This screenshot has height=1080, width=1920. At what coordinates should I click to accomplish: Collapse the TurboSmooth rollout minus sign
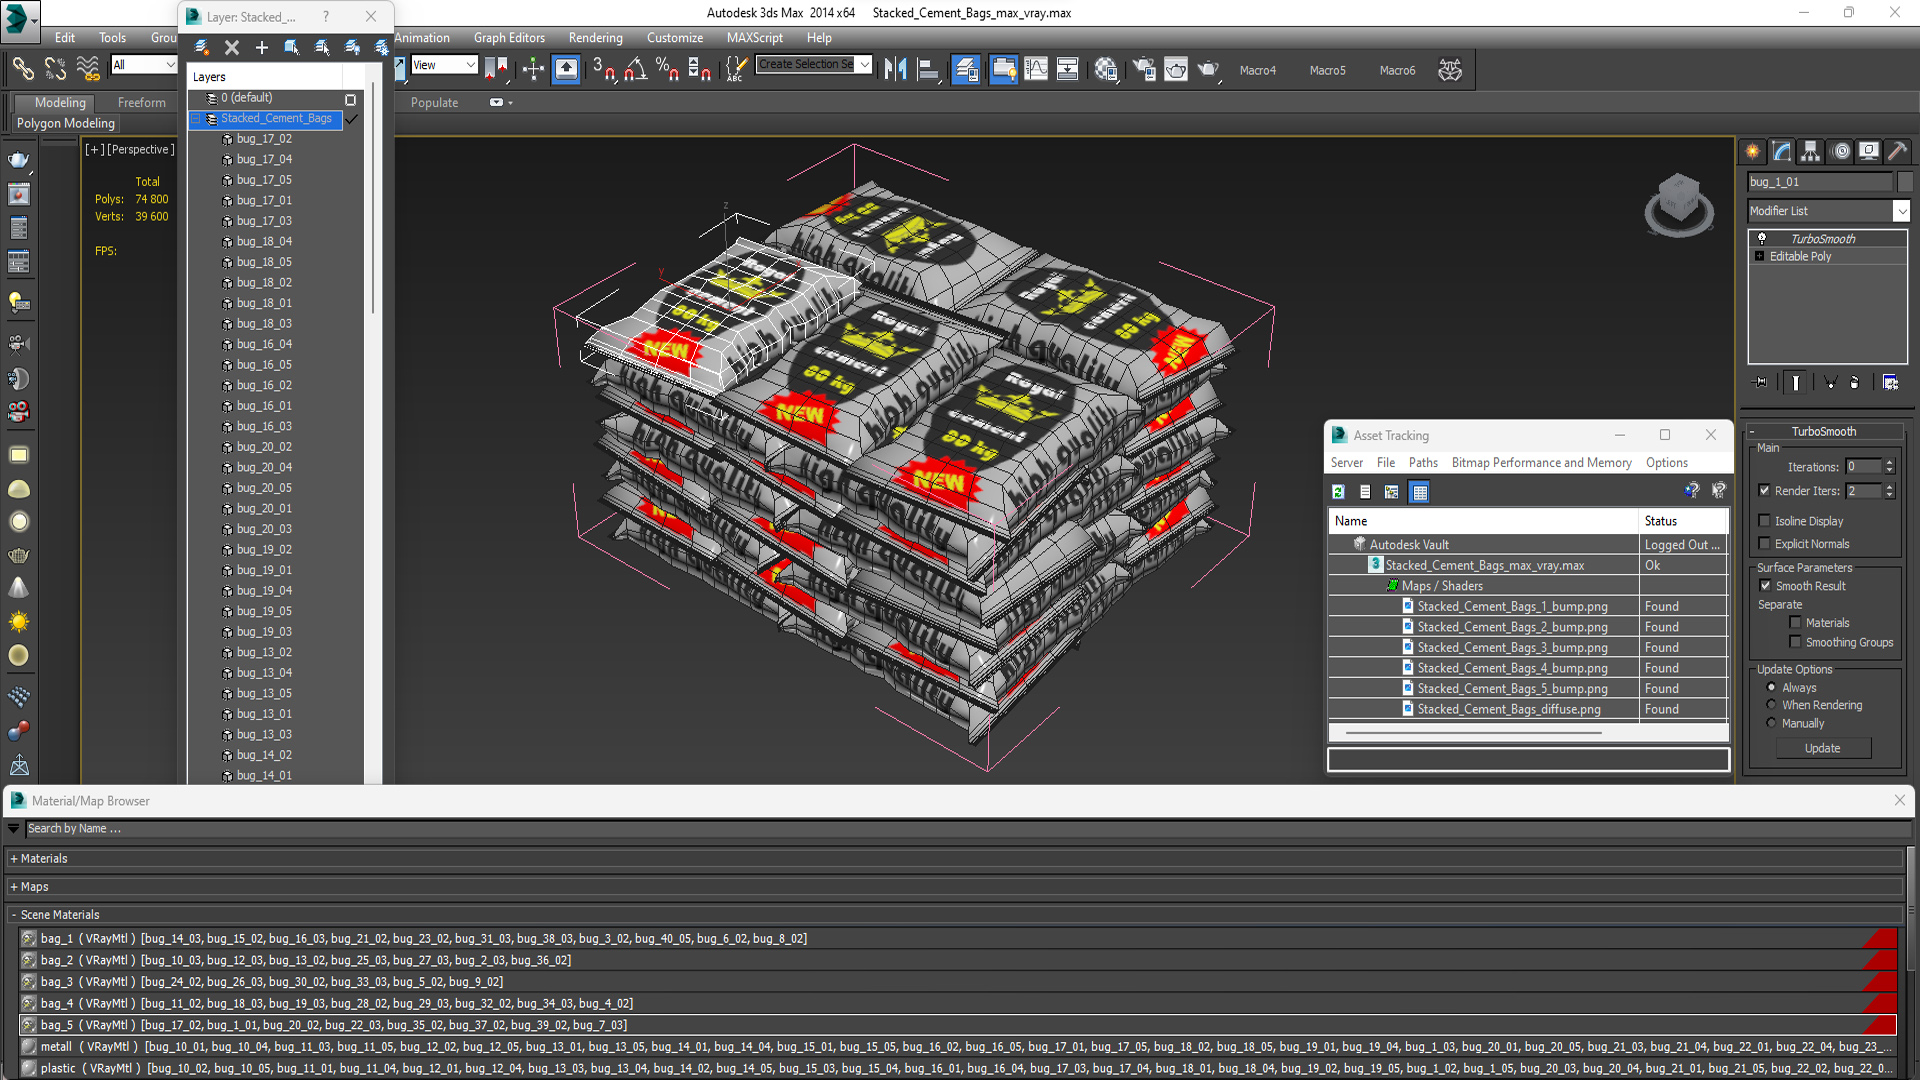pyautogui.click(x=1752, y=432)
